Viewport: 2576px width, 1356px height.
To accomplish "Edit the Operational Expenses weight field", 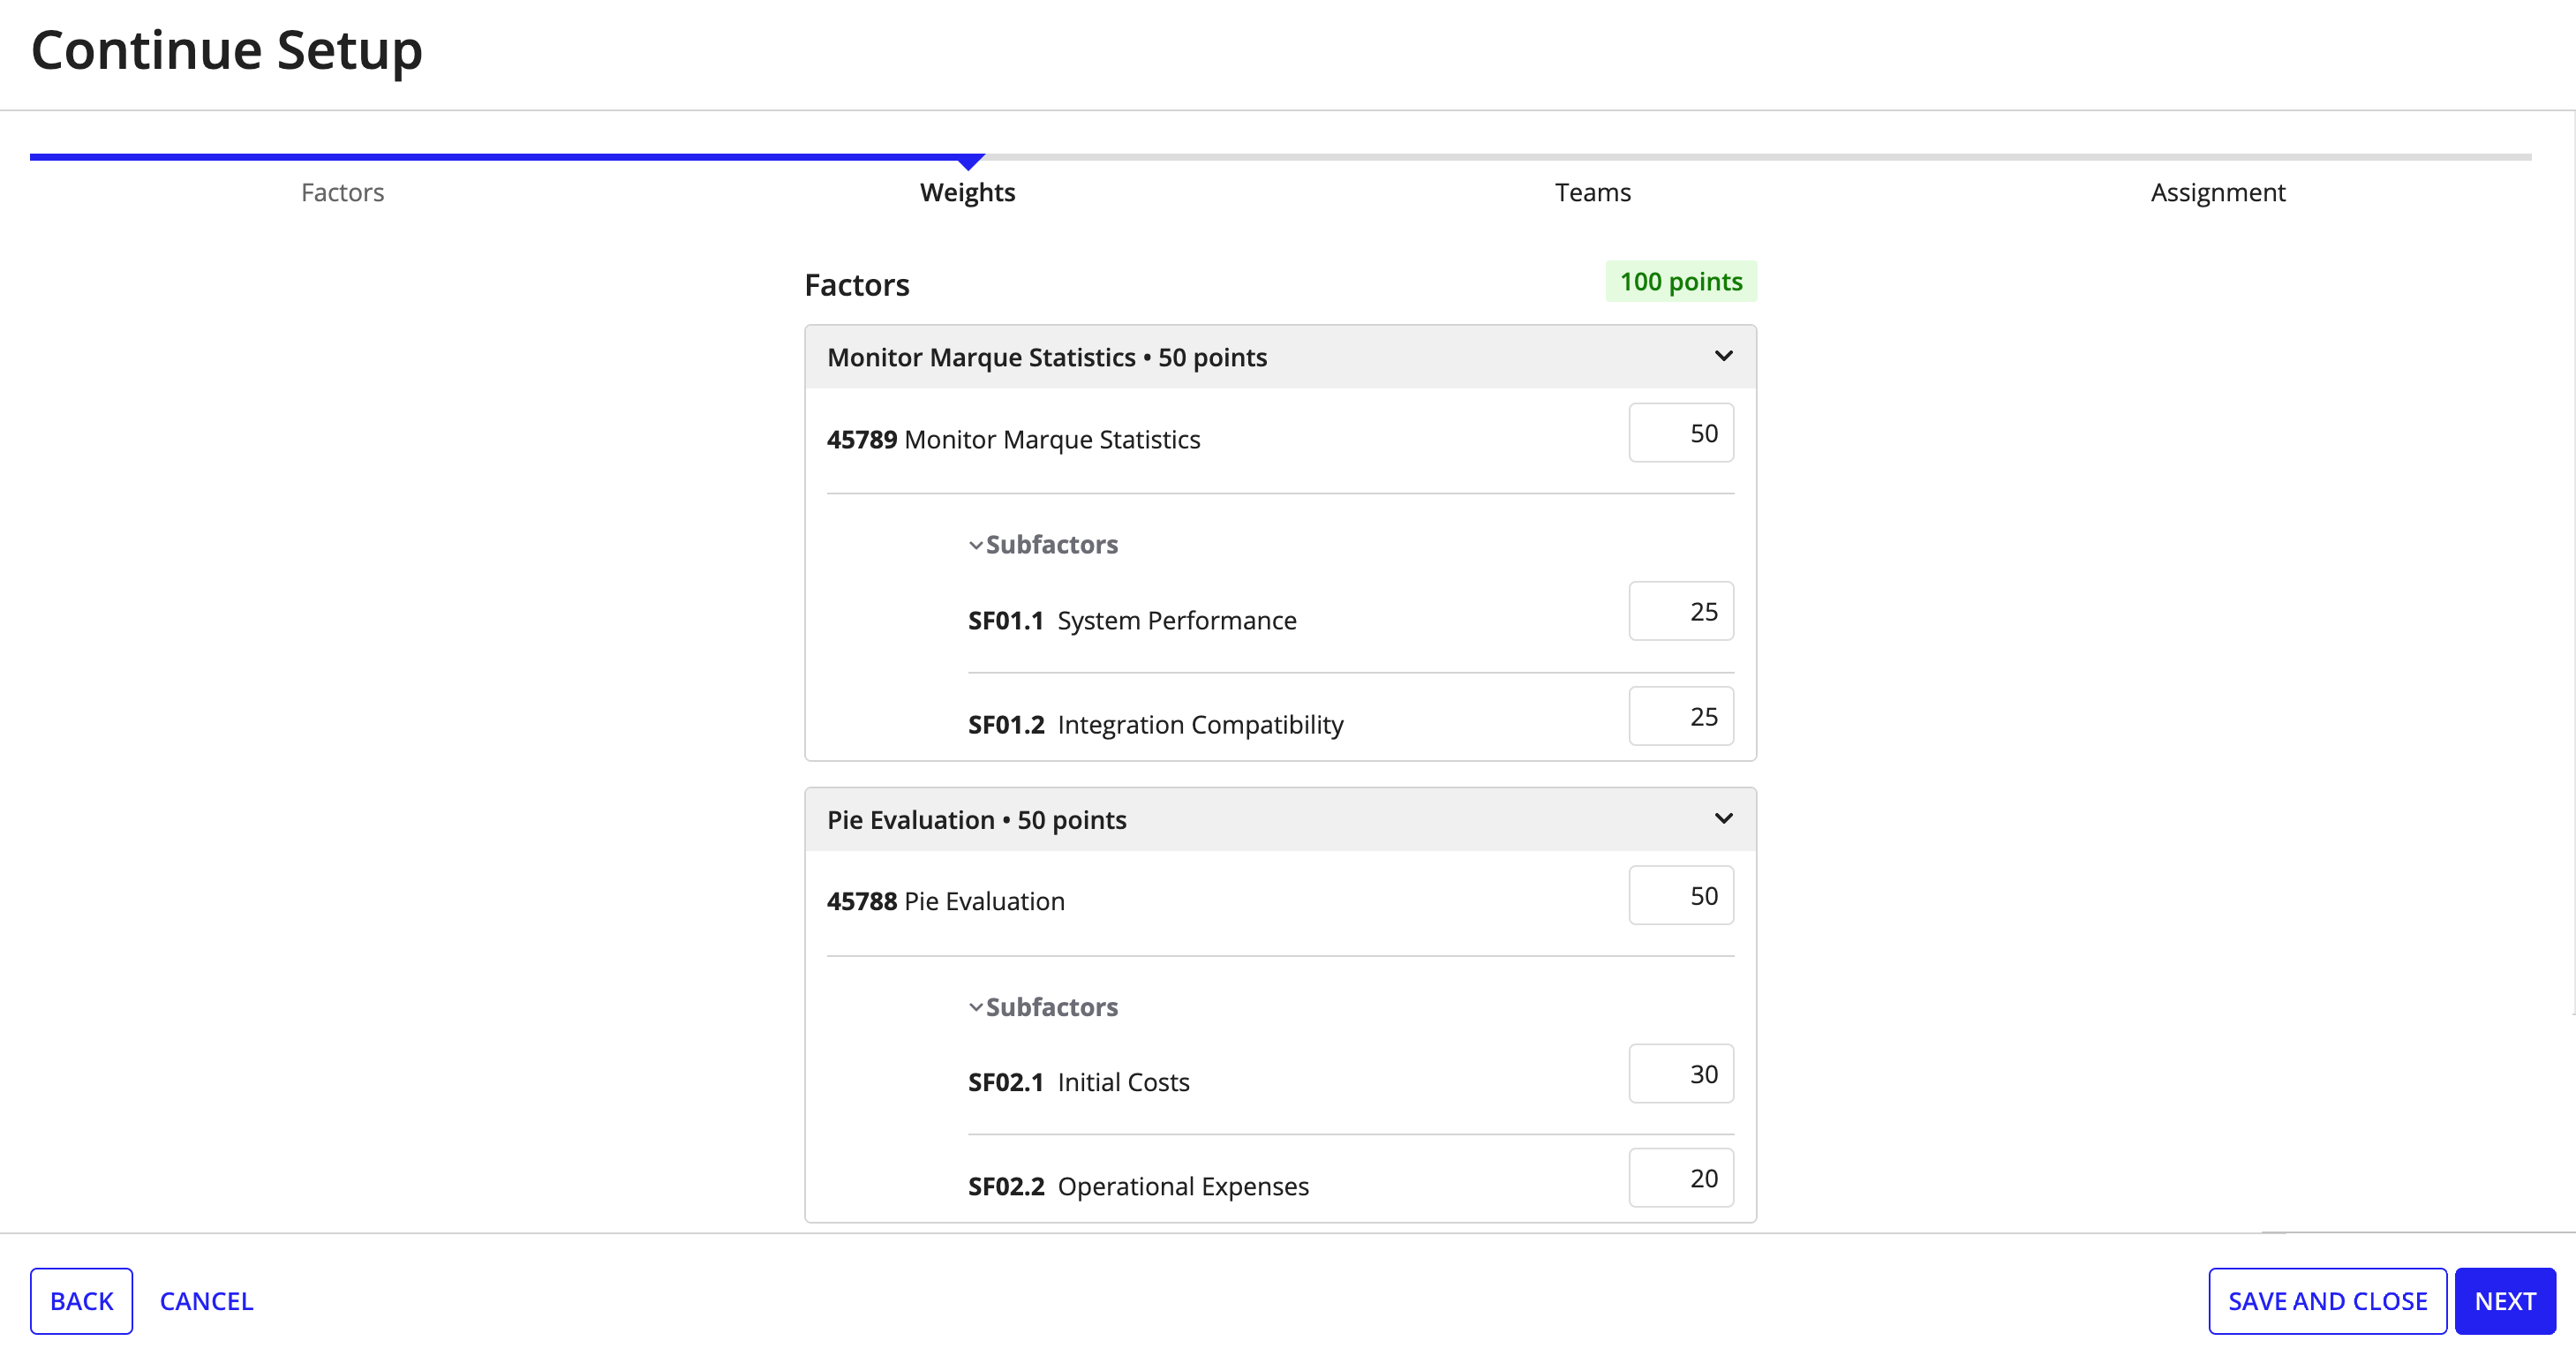I will [x=1680, y=1178].
